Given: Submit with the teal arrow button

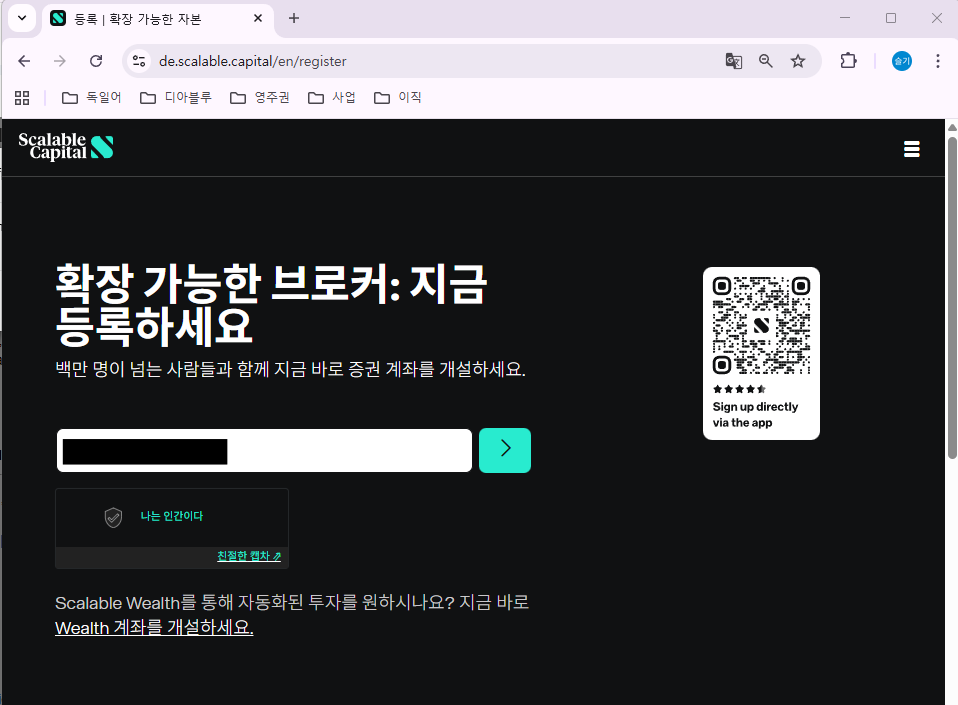Looking at the screenshot, I should pos(505,450).
